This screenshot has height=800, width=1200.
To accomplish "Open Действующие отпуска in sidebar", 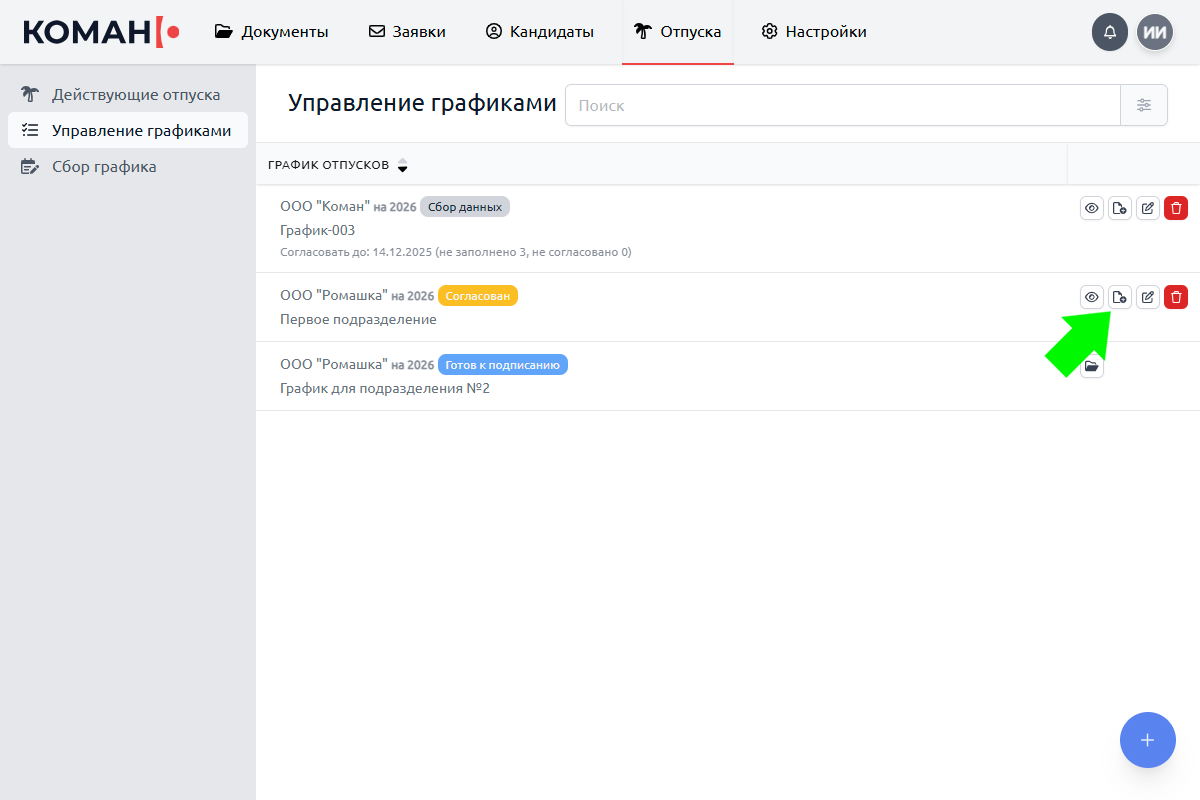I will pos(135,95).
